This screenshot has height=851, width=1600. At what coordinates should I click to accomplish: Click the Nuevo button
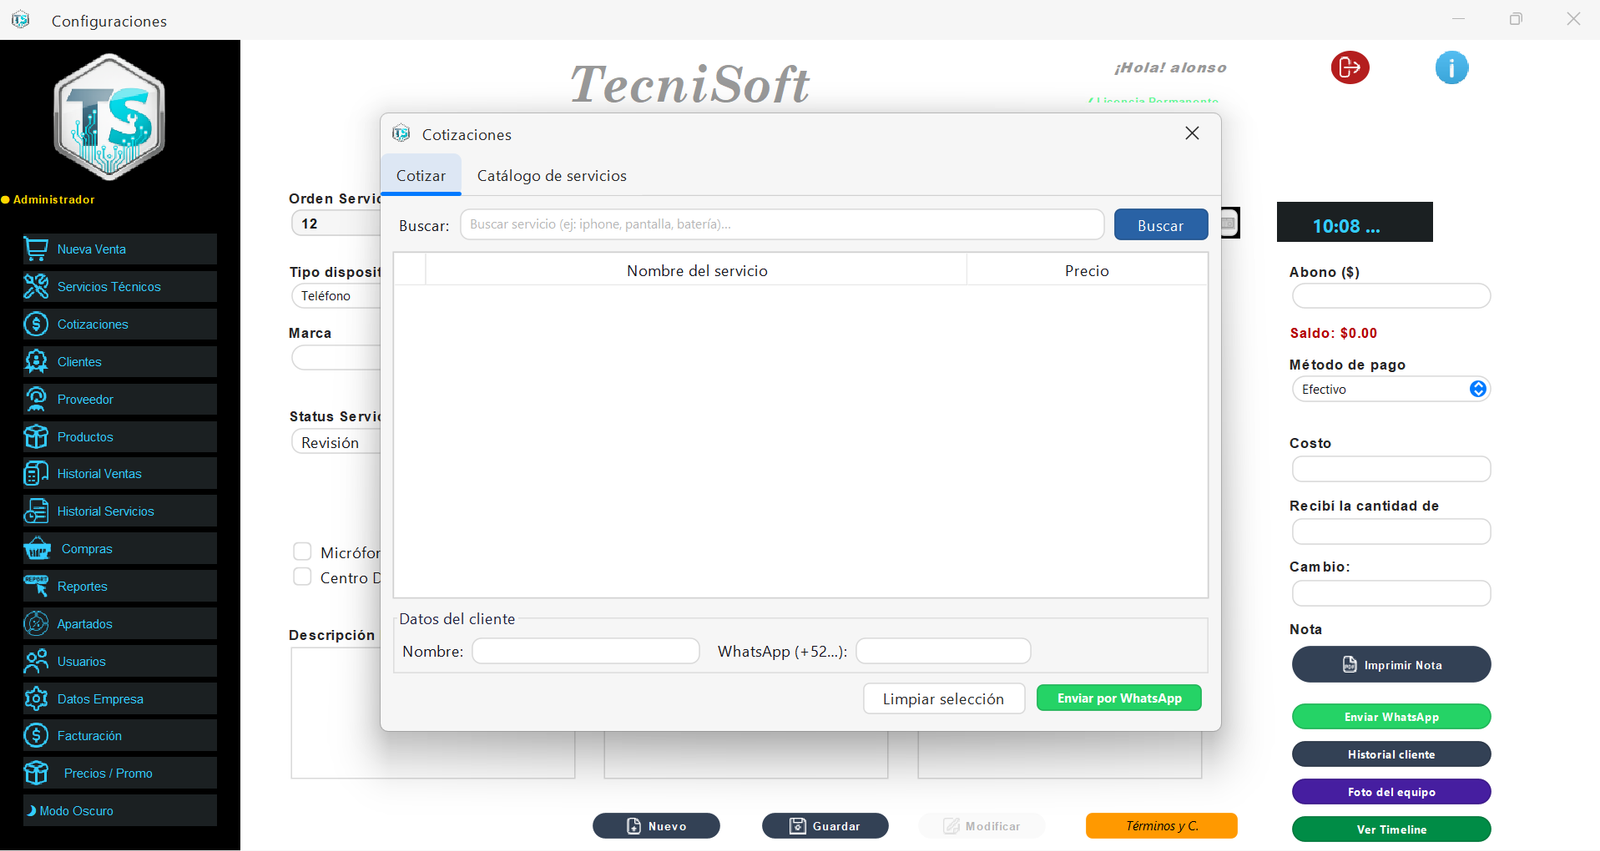(656, 826)
